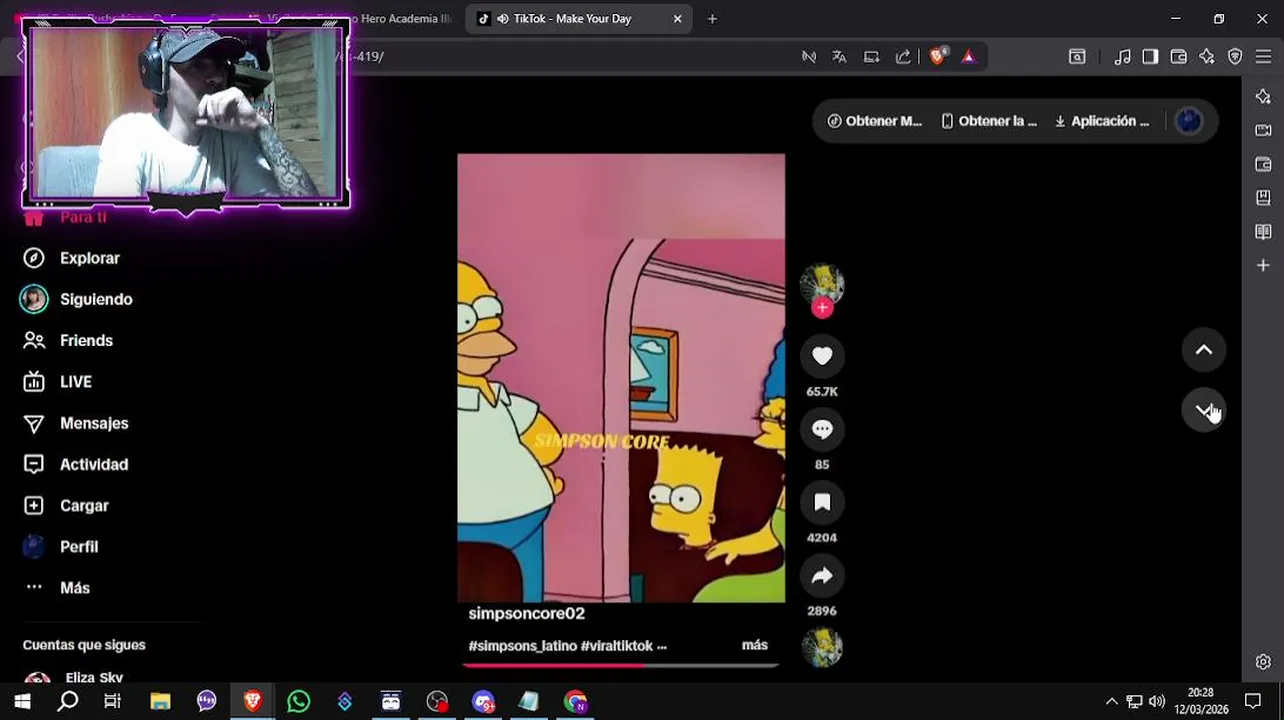The image size is (1284, 720).
Task: Click the Brave Shields lion icon
Action: (937, 57)
